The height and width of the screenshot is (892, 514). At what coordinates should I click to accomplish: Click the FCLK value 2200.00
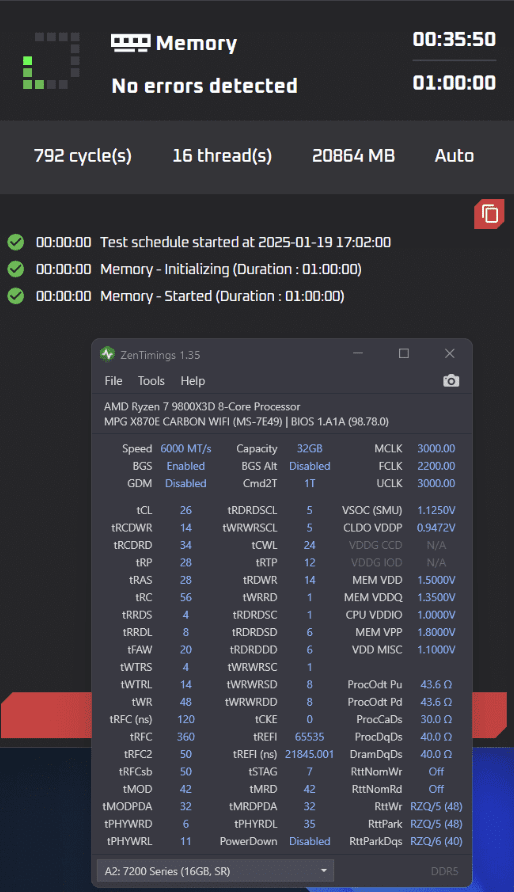(x=436, y=466)
